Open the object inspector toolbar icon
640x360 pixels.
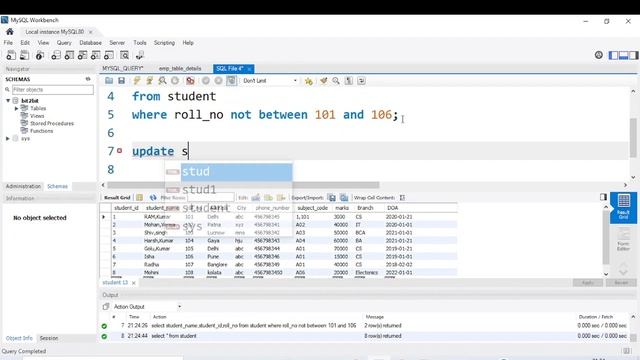[x=40, y=56]
